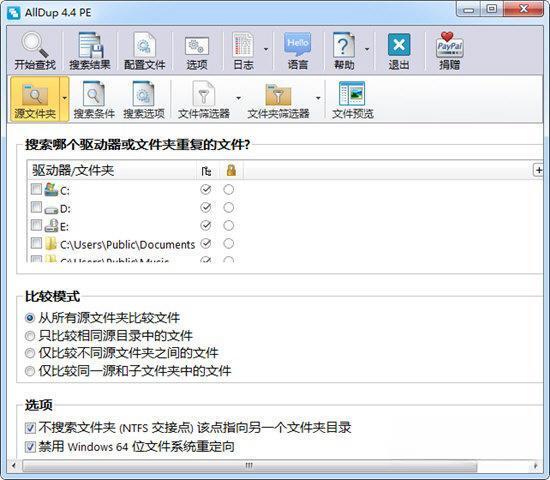Click the 语言 Hello speech bubble icon
The width and height of the screenshot is (550, 480).
(297, 45)
